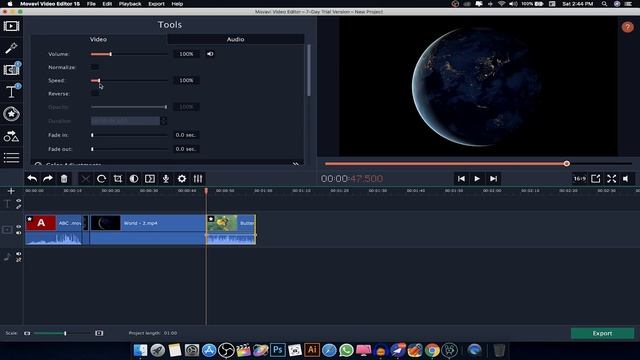The height and width of the screenshot is (360, 640).
Task: Click the Undo arrow in toolbar
Action: [32, 179]
